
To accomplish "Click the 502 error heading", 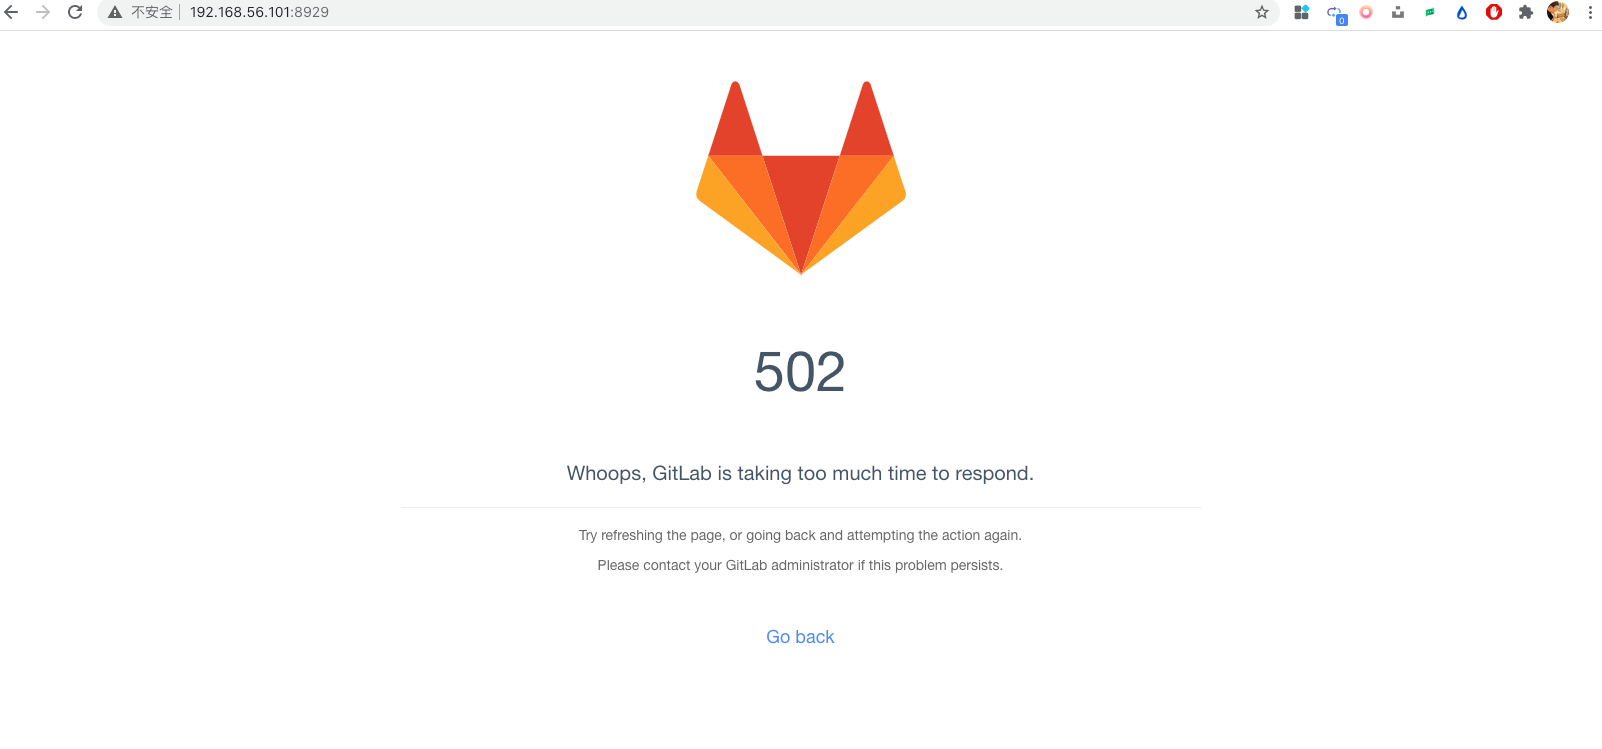I will pos(800,372).
